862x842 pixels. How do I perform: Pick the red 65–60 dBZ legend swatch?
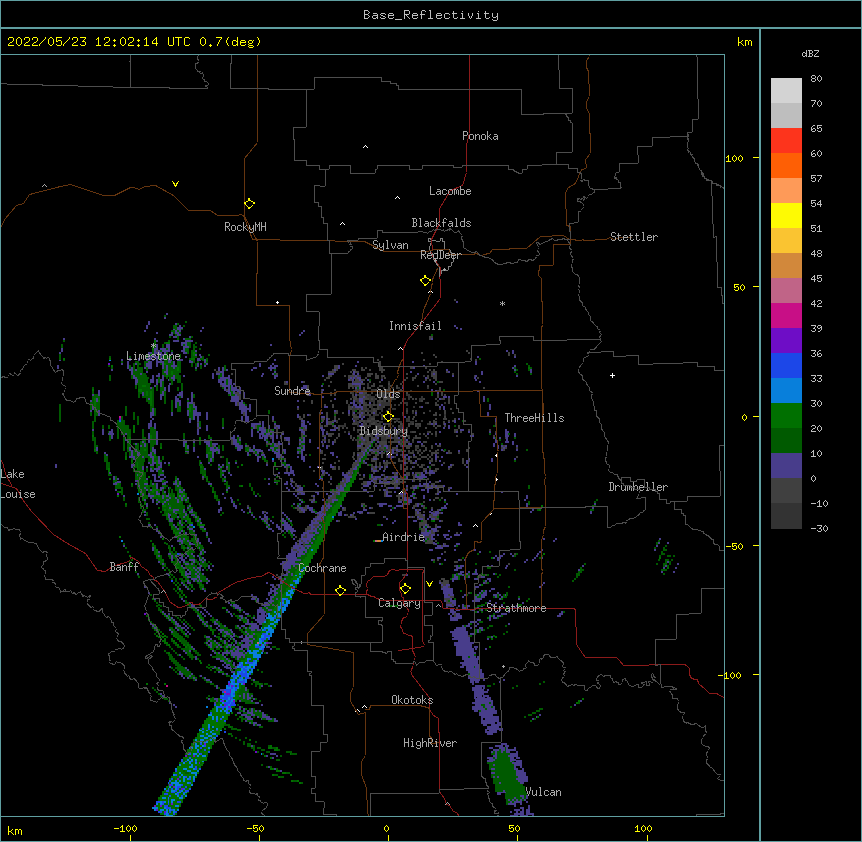(786, 140)
